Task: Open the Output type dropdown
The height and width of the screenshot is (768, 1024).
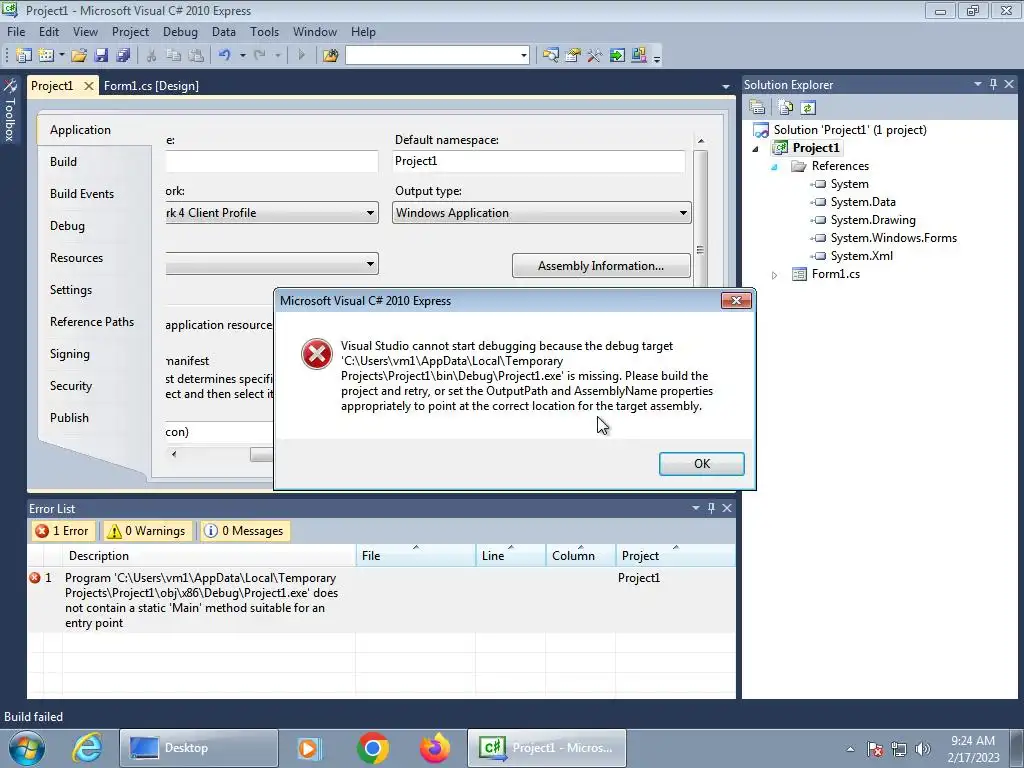Action: pos(683,213)
